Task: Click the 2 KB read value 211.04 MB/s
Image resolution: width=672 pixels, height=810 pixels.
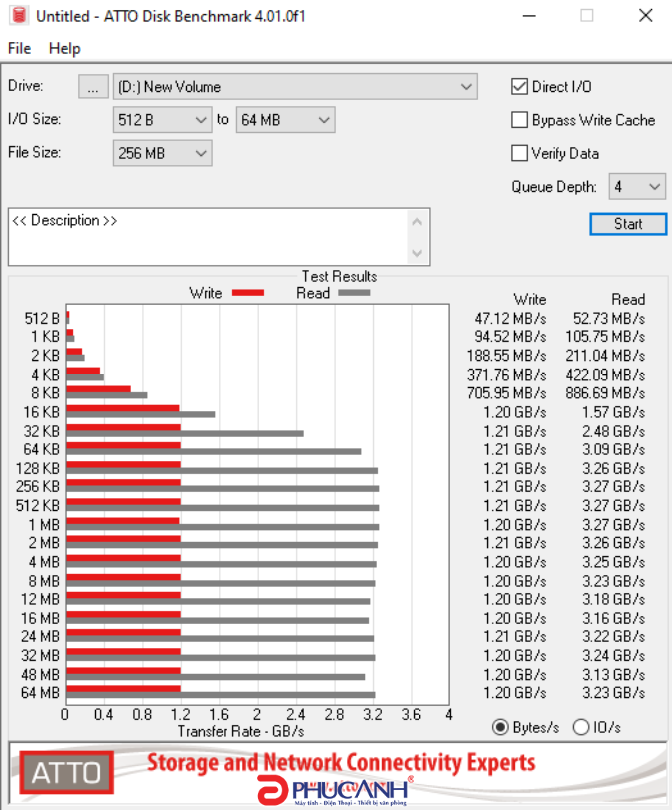Action: (x=605, y=356)
